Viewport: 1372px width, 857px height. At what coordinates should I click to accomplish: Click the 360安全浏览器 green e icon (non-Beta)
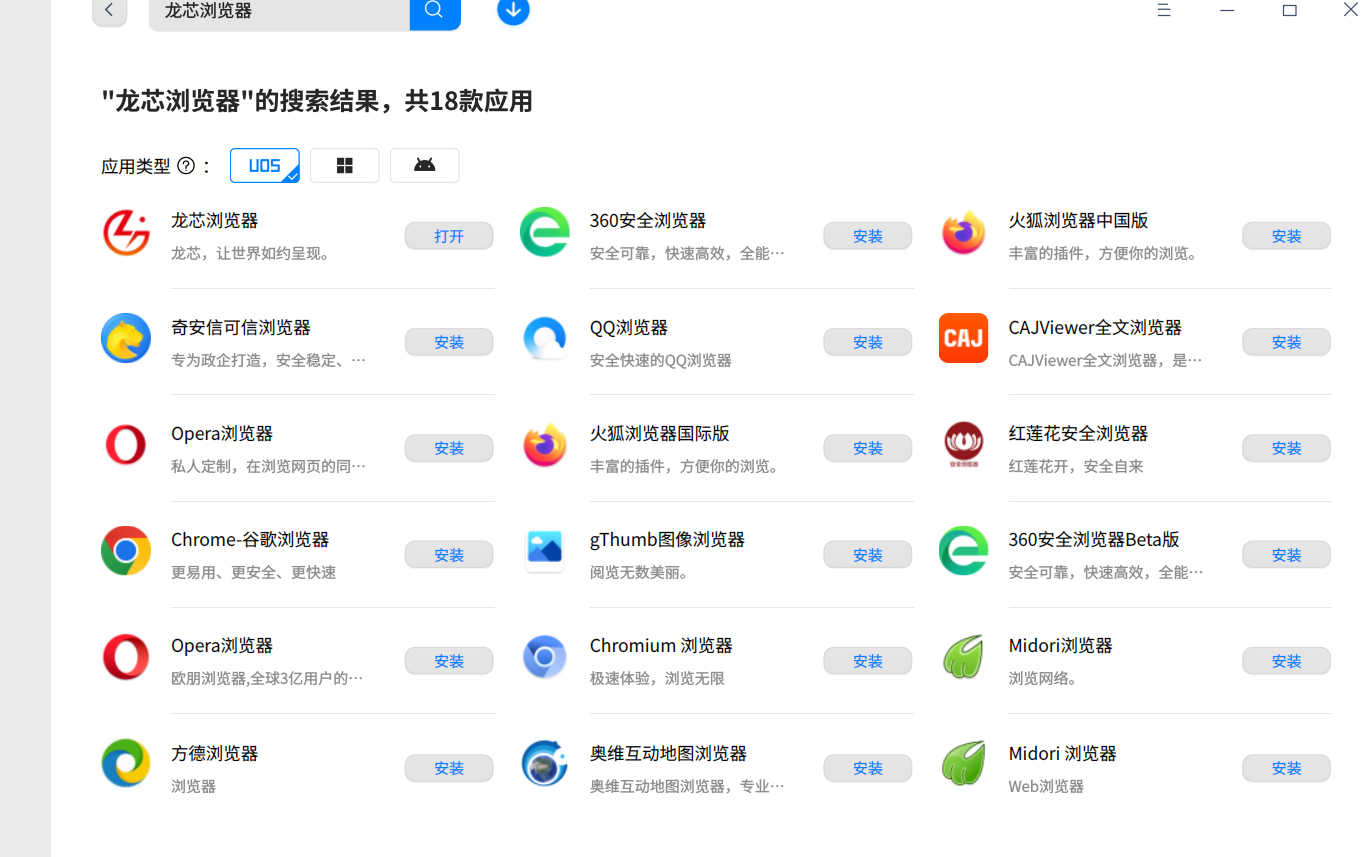click(x=545, y=233)
